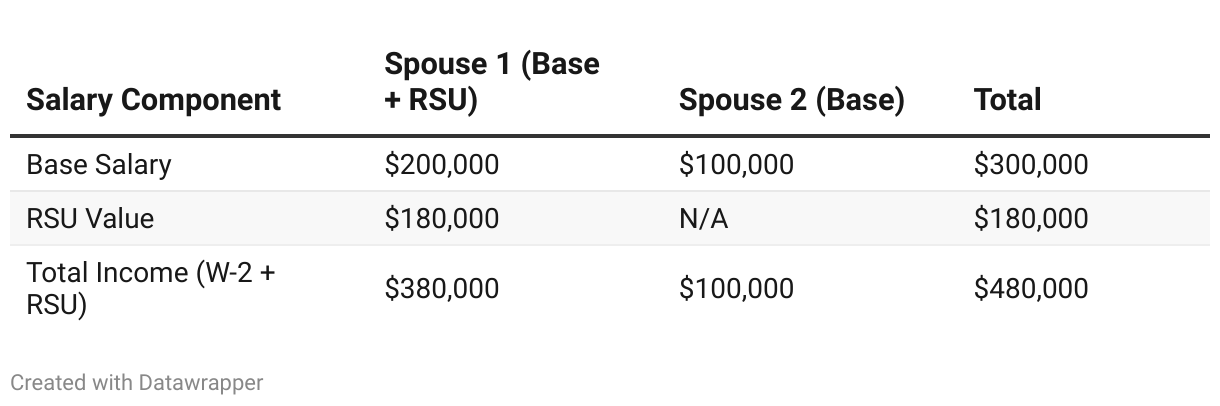This screenshot has width=1220, height=406.
Task: Click Spouse 2 base salary $100,000 cell
Action: click(736, 164)
